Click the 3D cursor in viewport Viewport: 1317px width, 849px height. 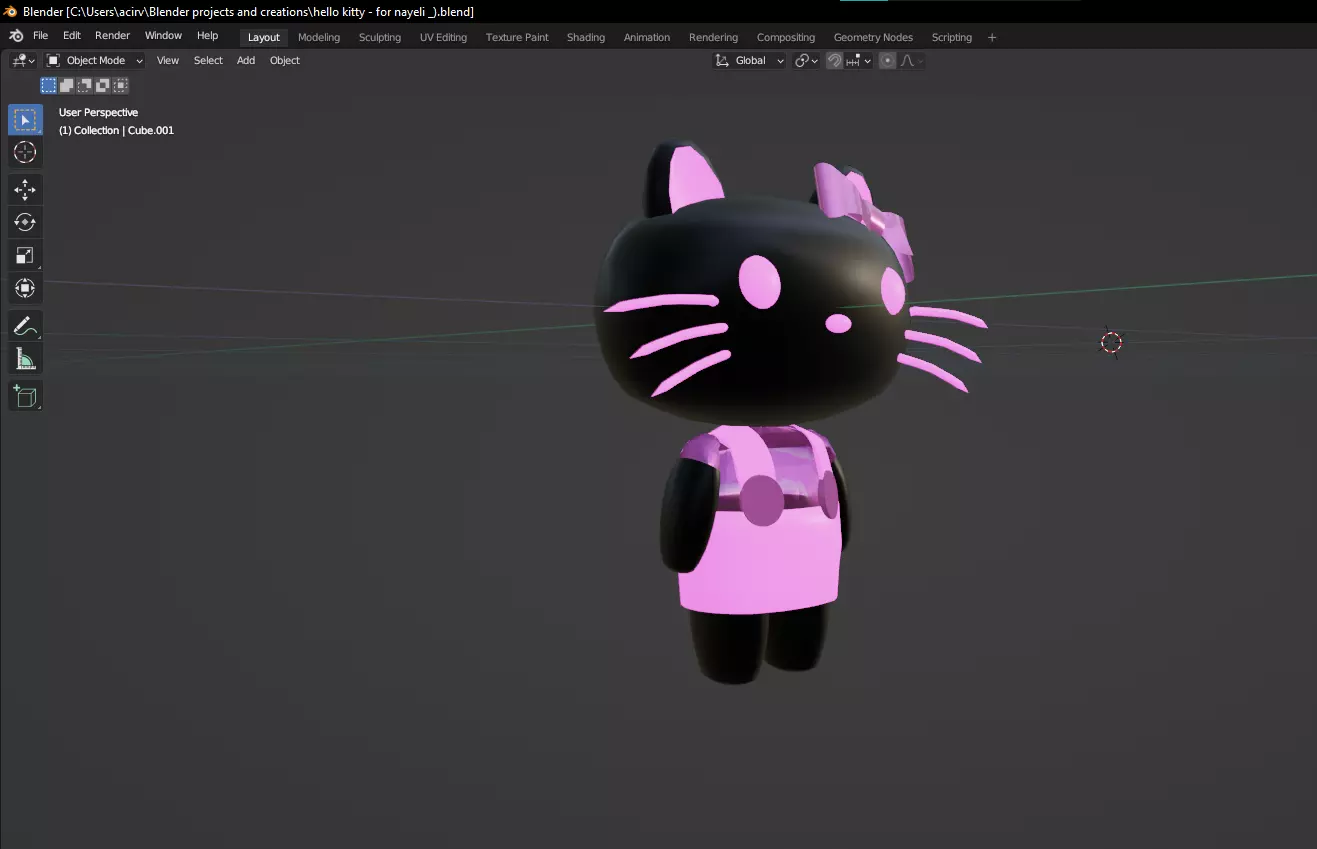click(x=1111, y=343)
